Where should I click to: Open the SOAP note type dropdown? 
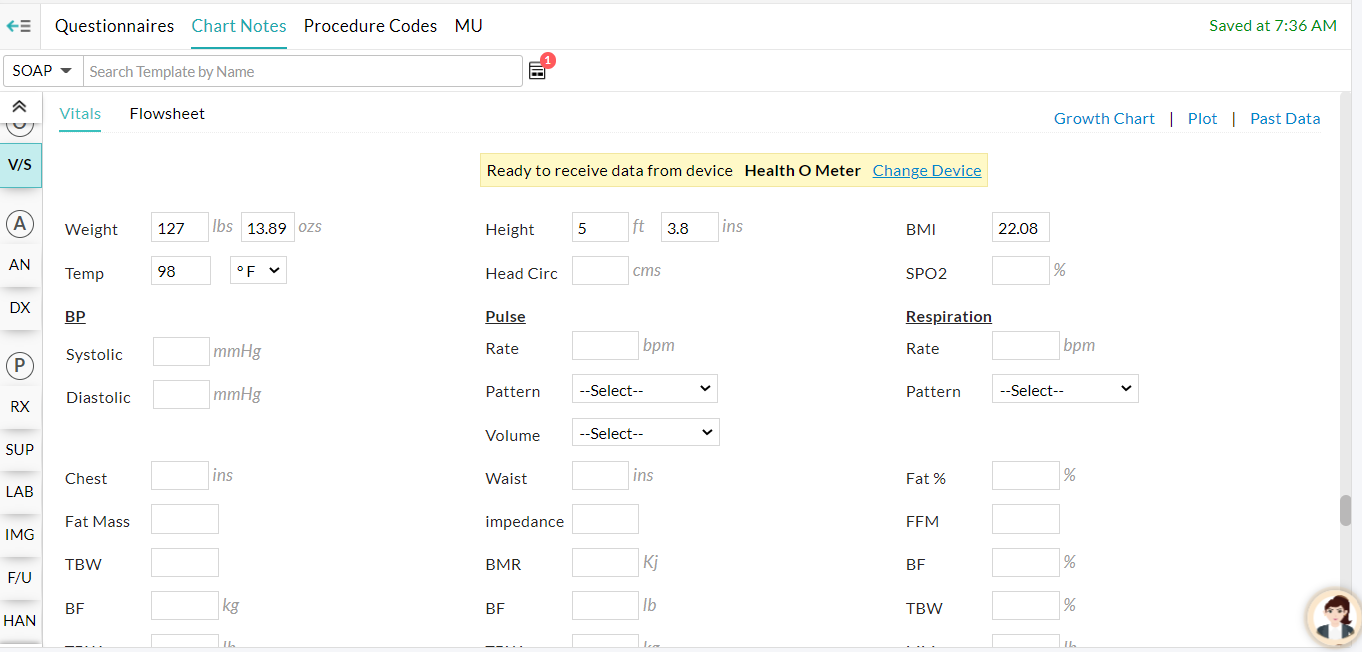click(x=42, y=70)
